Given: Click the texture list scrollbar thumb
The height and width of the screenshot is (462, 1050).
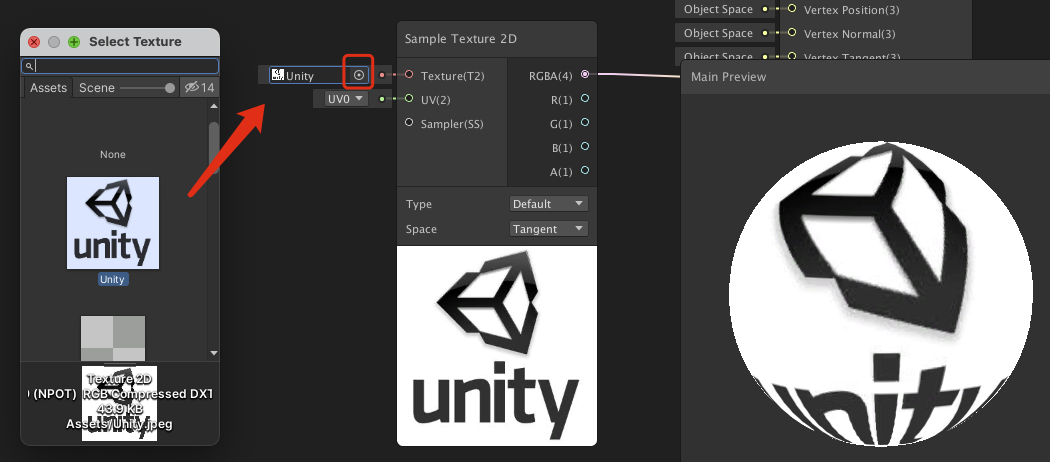Looking at the screenshot, I should click(x=214, y=147).
